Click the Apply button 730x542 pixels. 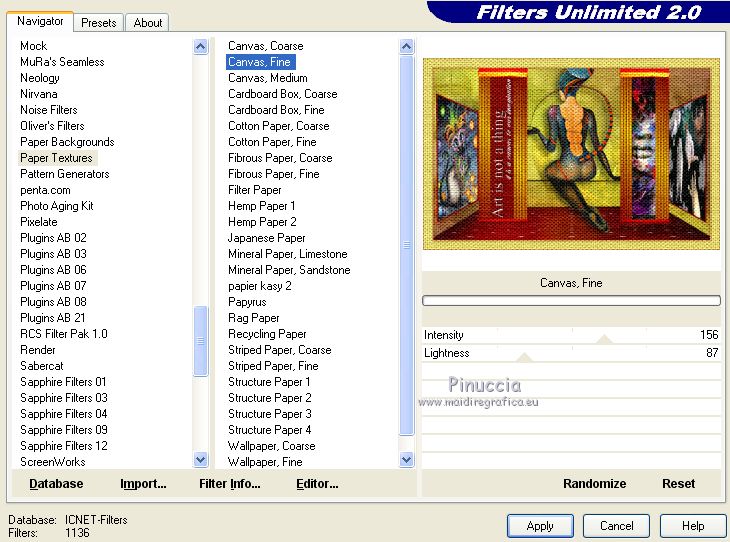pyautogui.click(x=540, y=526)
